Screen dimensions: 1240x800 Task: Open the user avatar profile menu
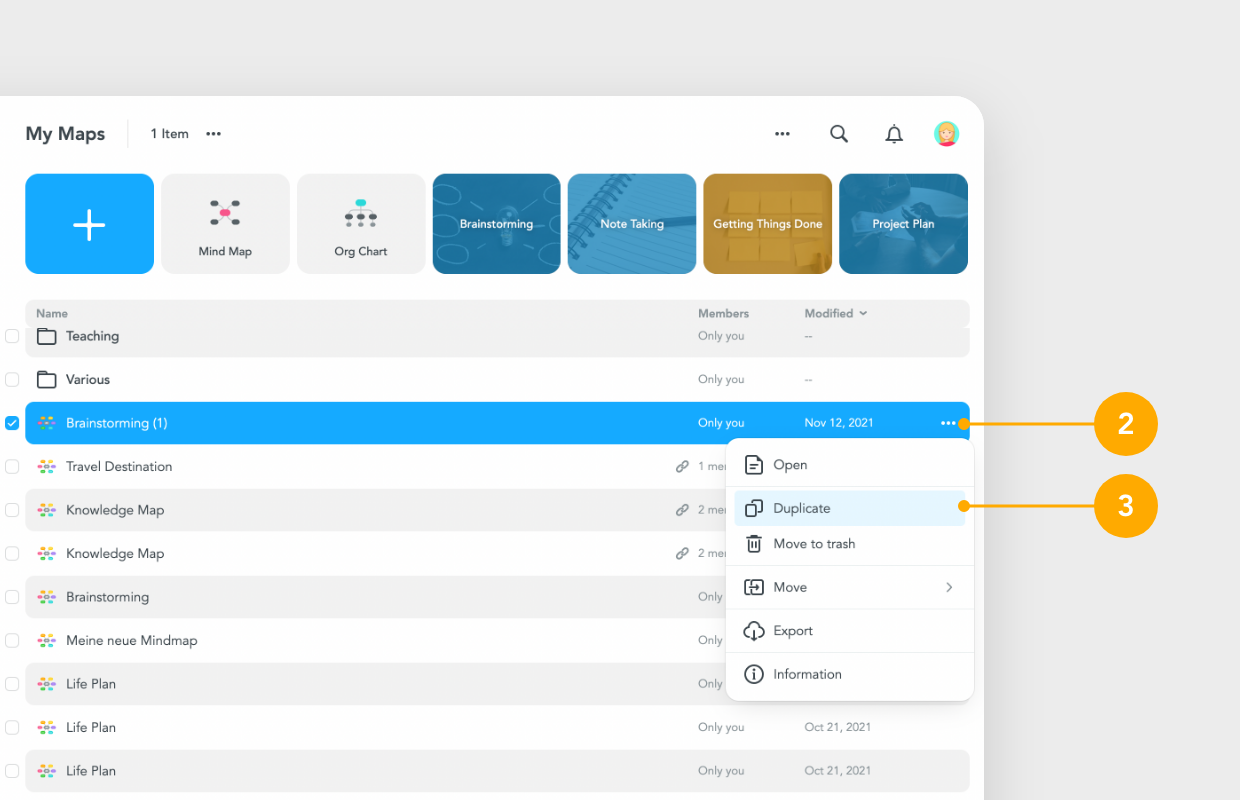coord(947,134)
